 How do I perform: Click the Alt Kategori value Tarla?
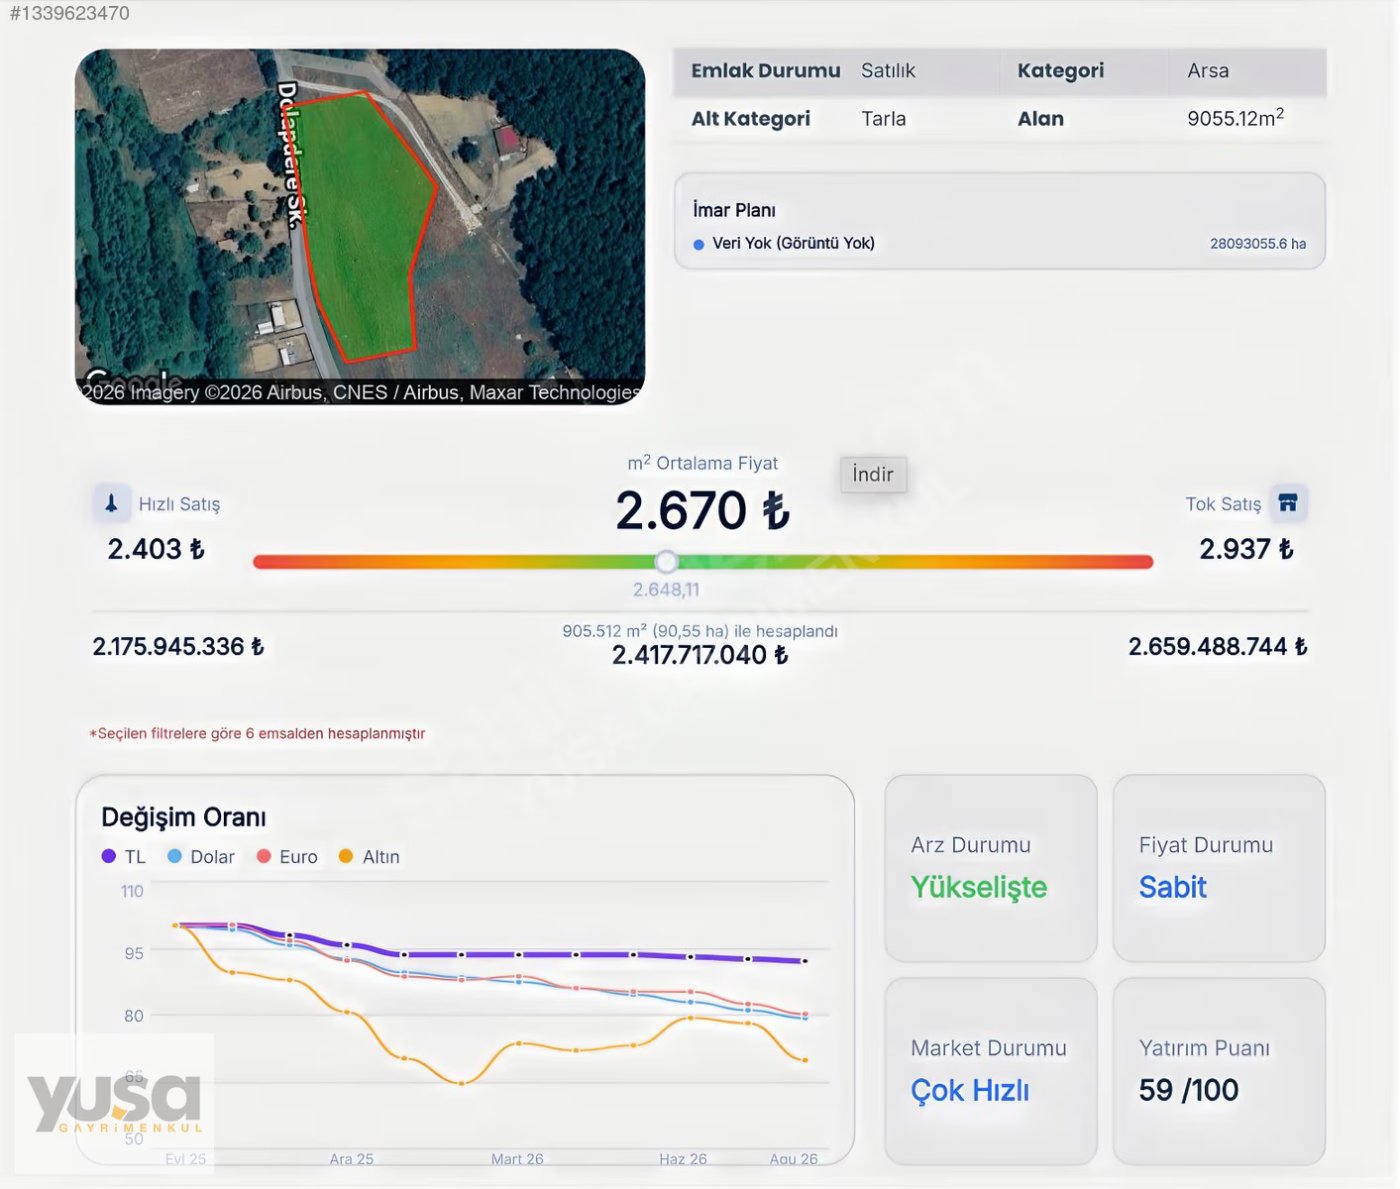pos(884,119)
